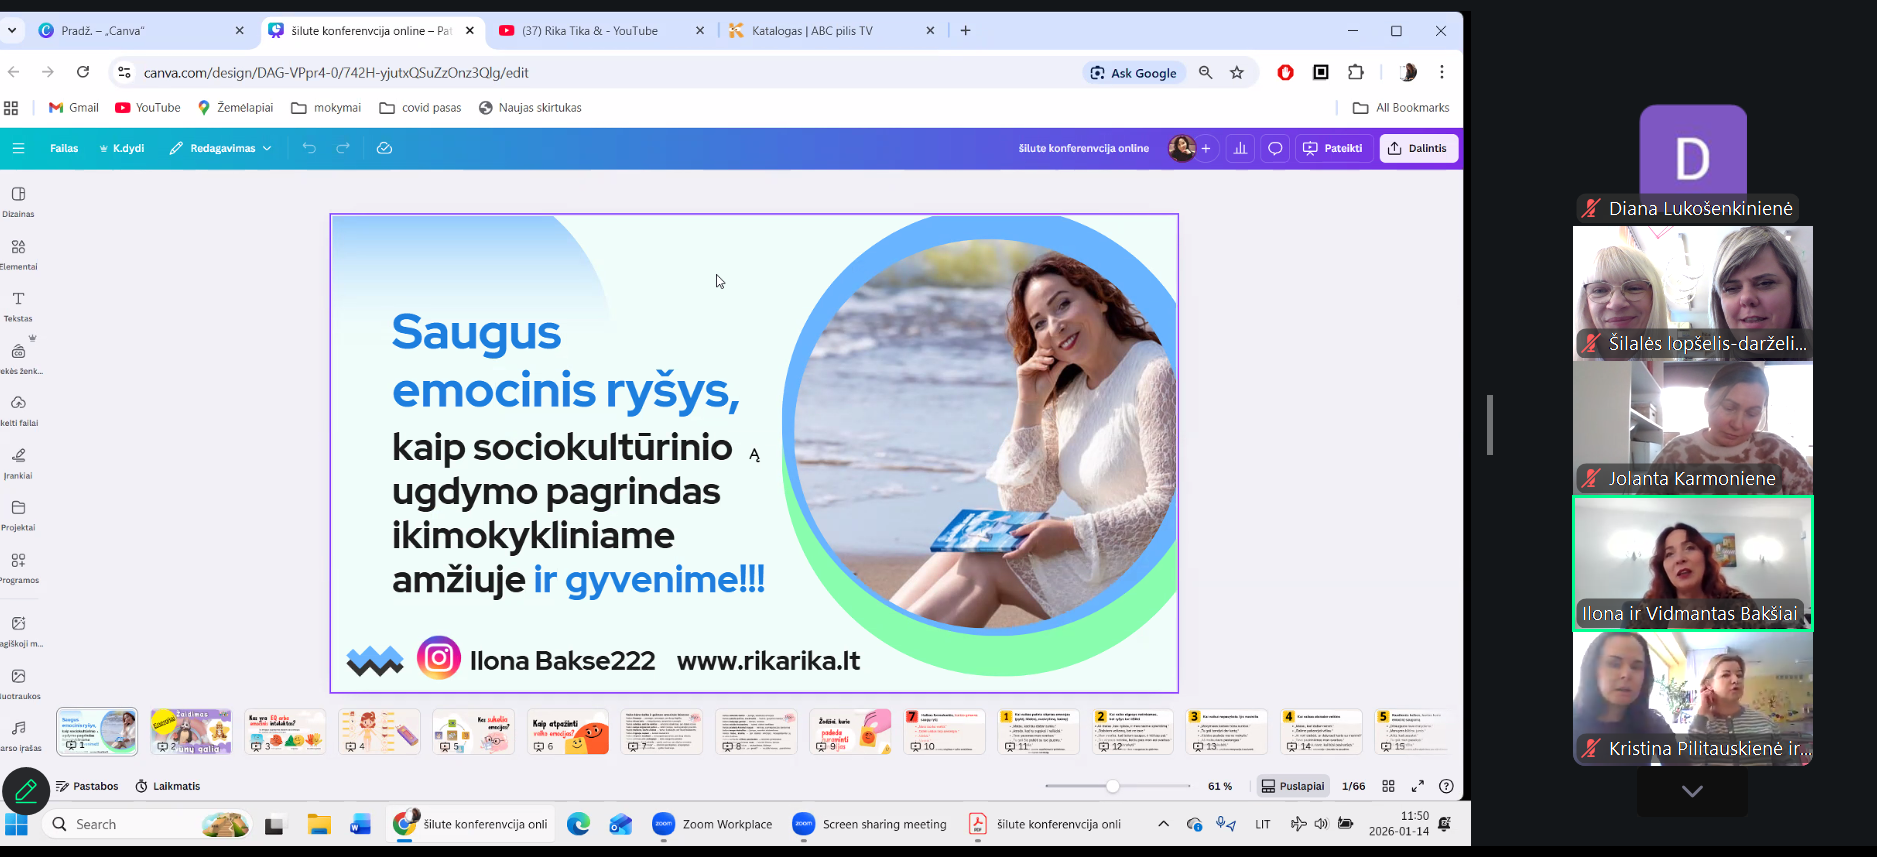Screen dimensions: 1877x857
Task: Click the Dalintis share button
Action: point(1418,148)
